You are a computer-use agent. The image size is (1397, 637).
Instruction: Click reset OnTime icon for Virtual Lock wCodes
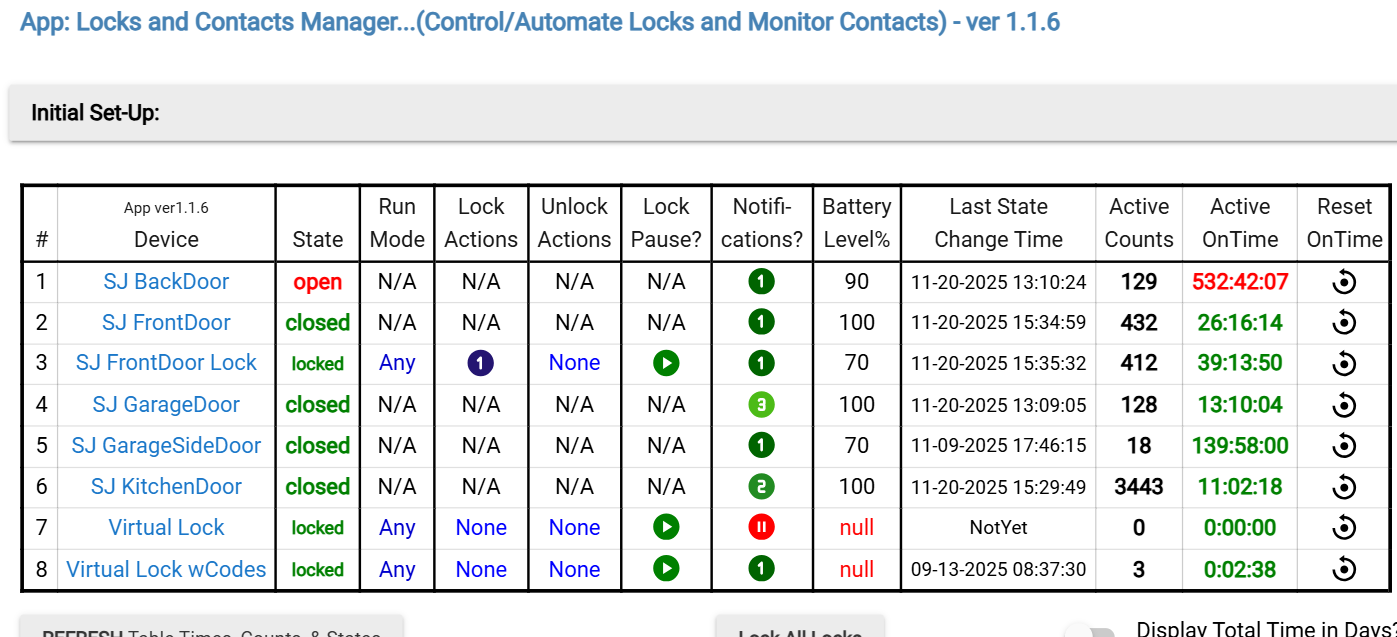(x=1344, y=569)
